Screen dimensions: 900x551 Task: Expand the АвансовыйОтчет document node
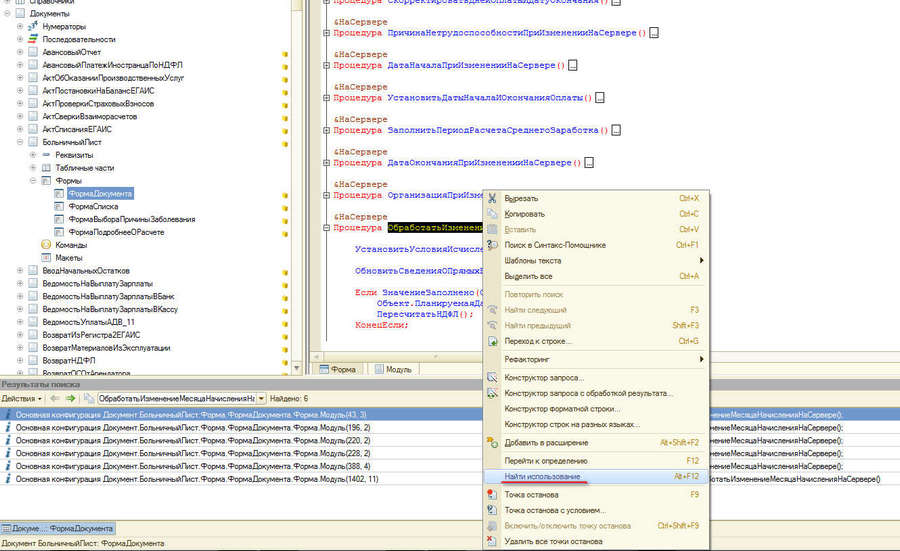tap(19, 52)
